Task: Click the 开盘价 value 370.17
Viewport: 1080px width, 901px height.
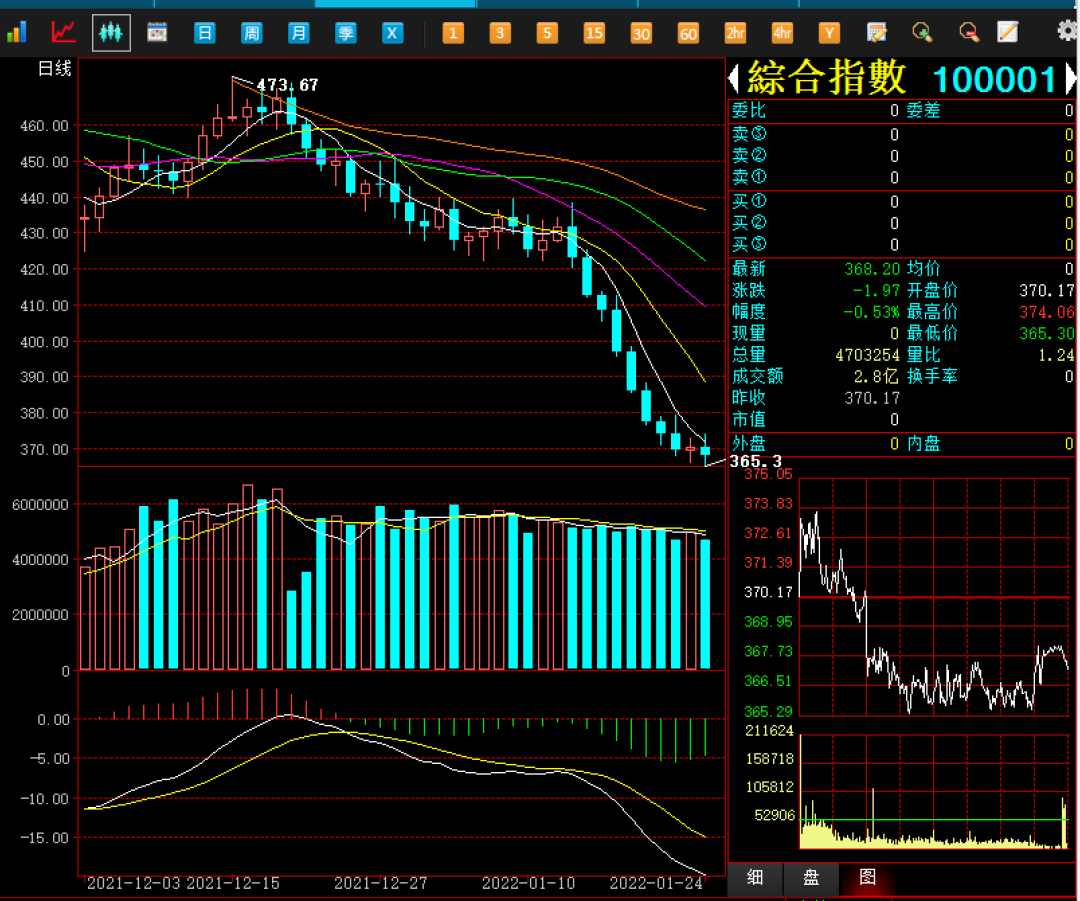Action: click(1047, 290)
